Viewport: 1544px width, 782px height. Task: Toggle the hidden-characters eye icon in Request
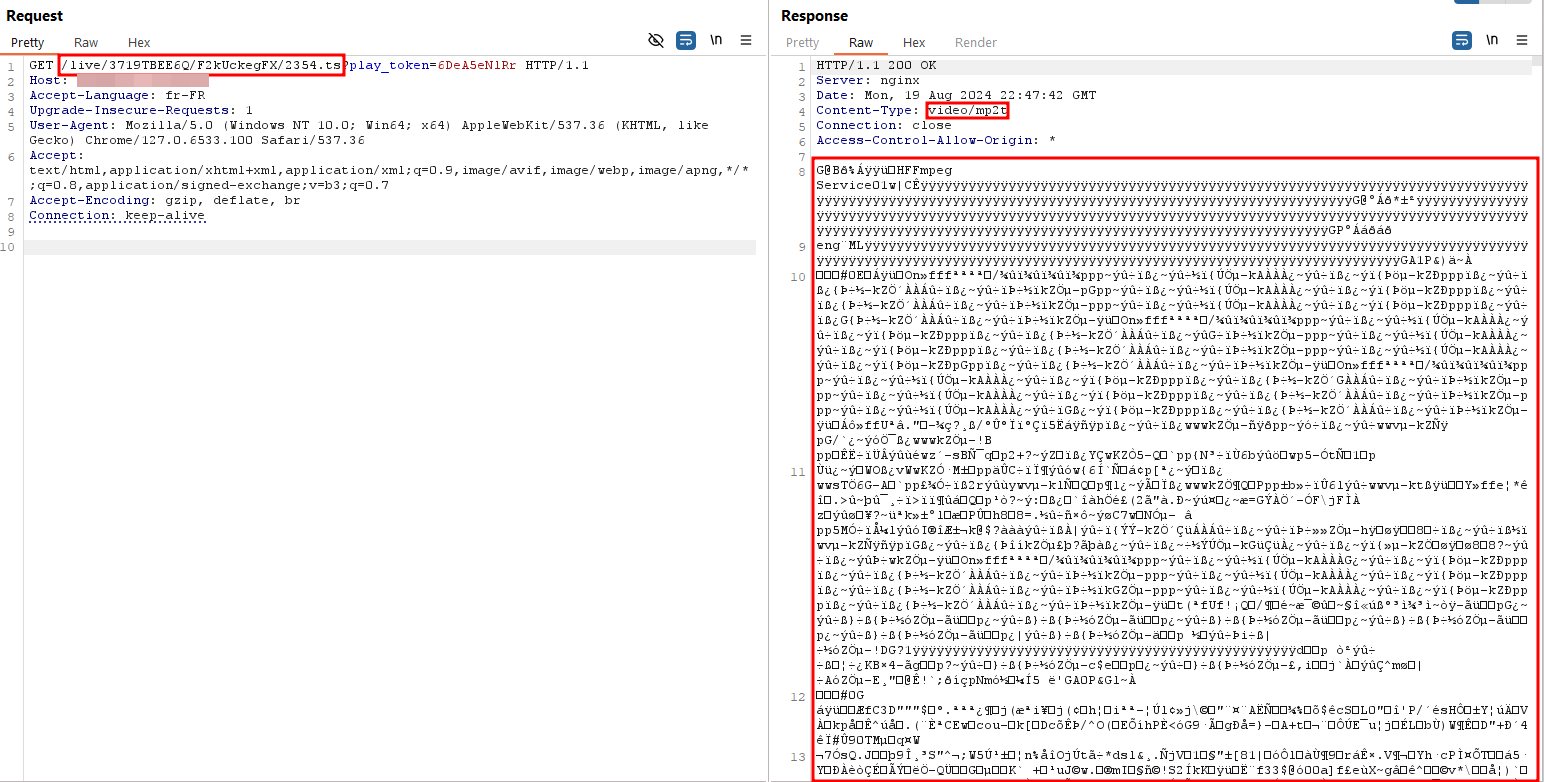[x=656, y=41]
